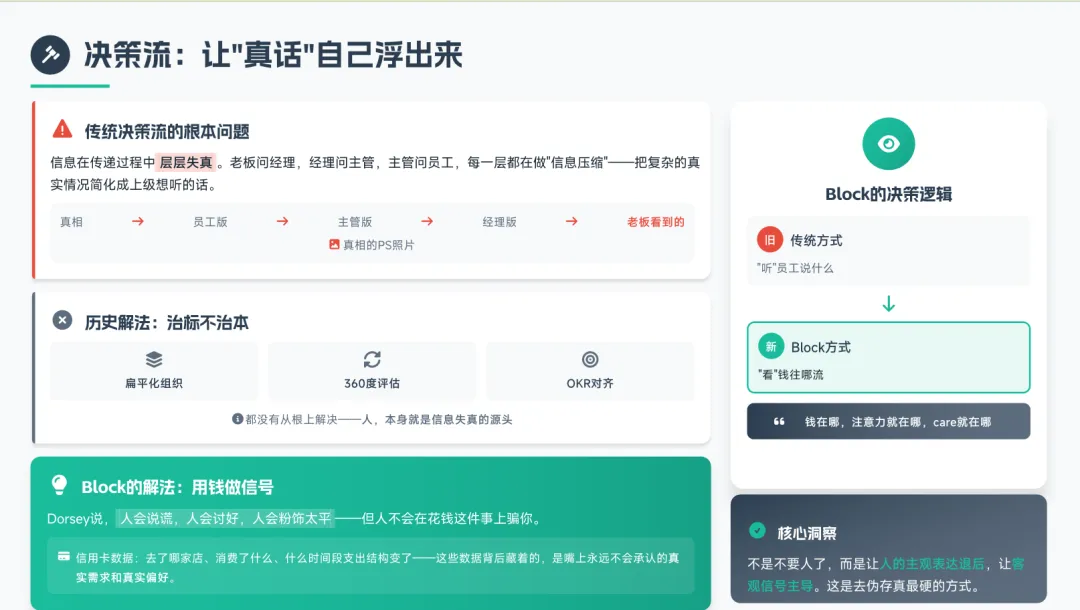Click the red arrow after 经理版

point(572,221)
